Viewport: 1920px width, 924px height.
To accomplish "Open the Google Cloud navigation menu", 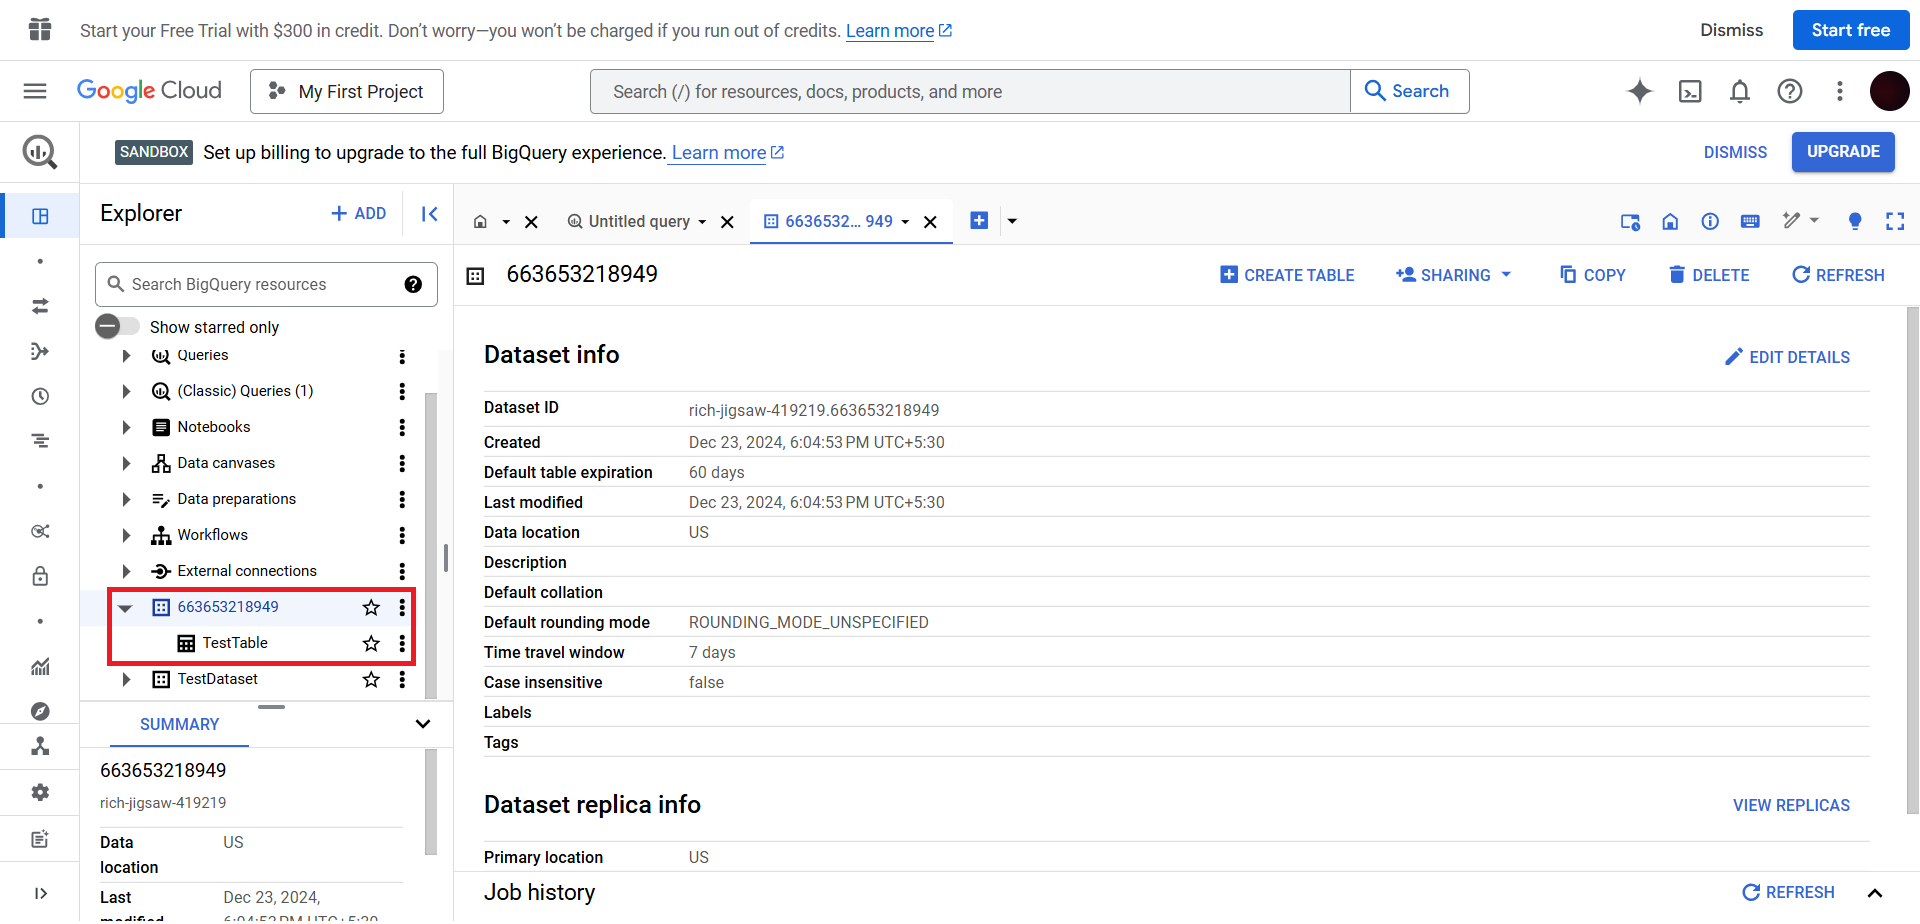I will 35,91.
